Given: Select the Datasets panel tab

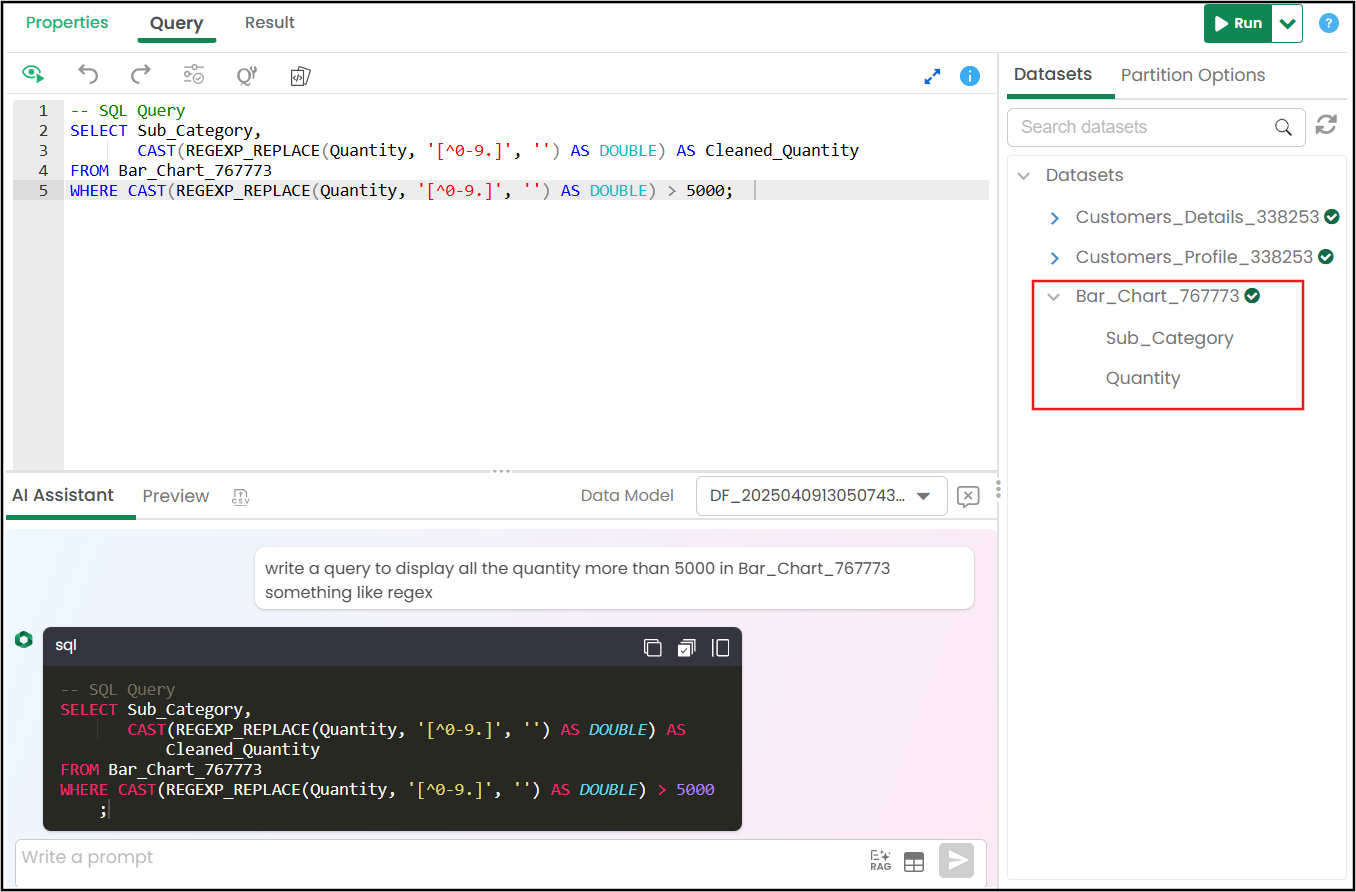Looking at the screenshot, I should coord(1053,74).
